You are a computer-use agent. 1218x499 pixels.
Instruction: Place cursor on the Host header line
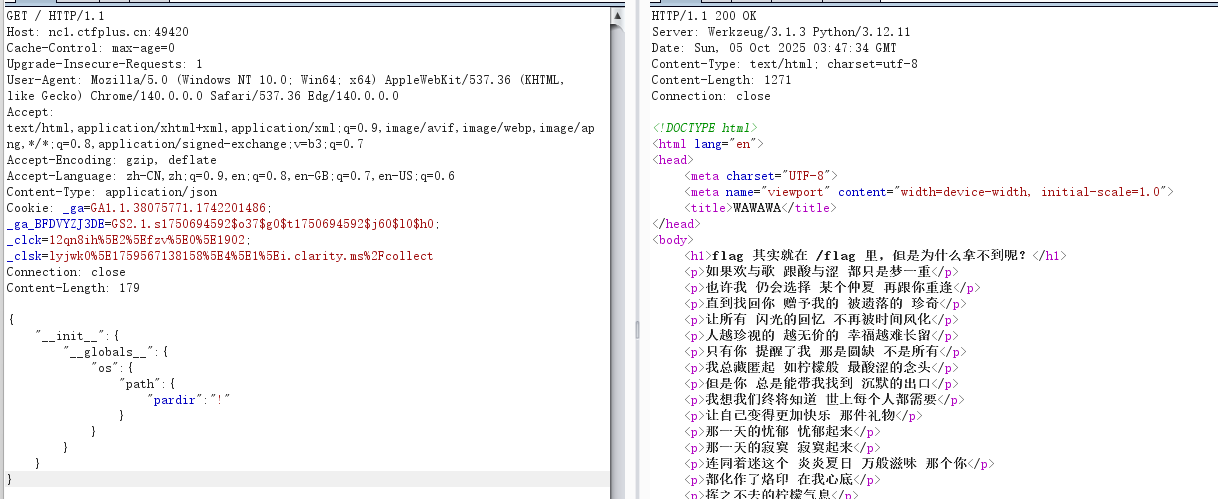(97, 32)
